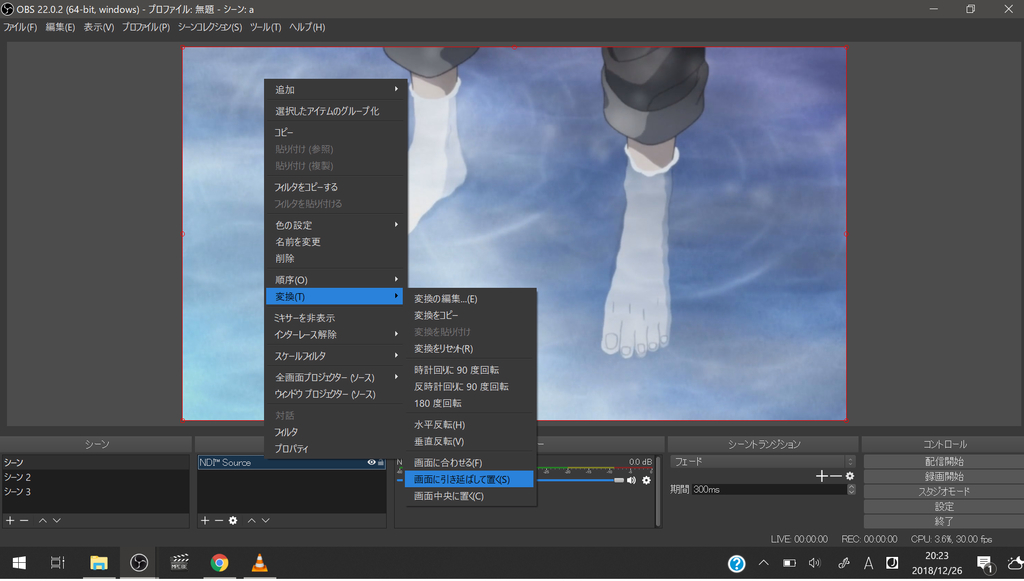Open Task View in the taskbar
This screenshot has height=581, width=1024.
[x=58, y=563]
